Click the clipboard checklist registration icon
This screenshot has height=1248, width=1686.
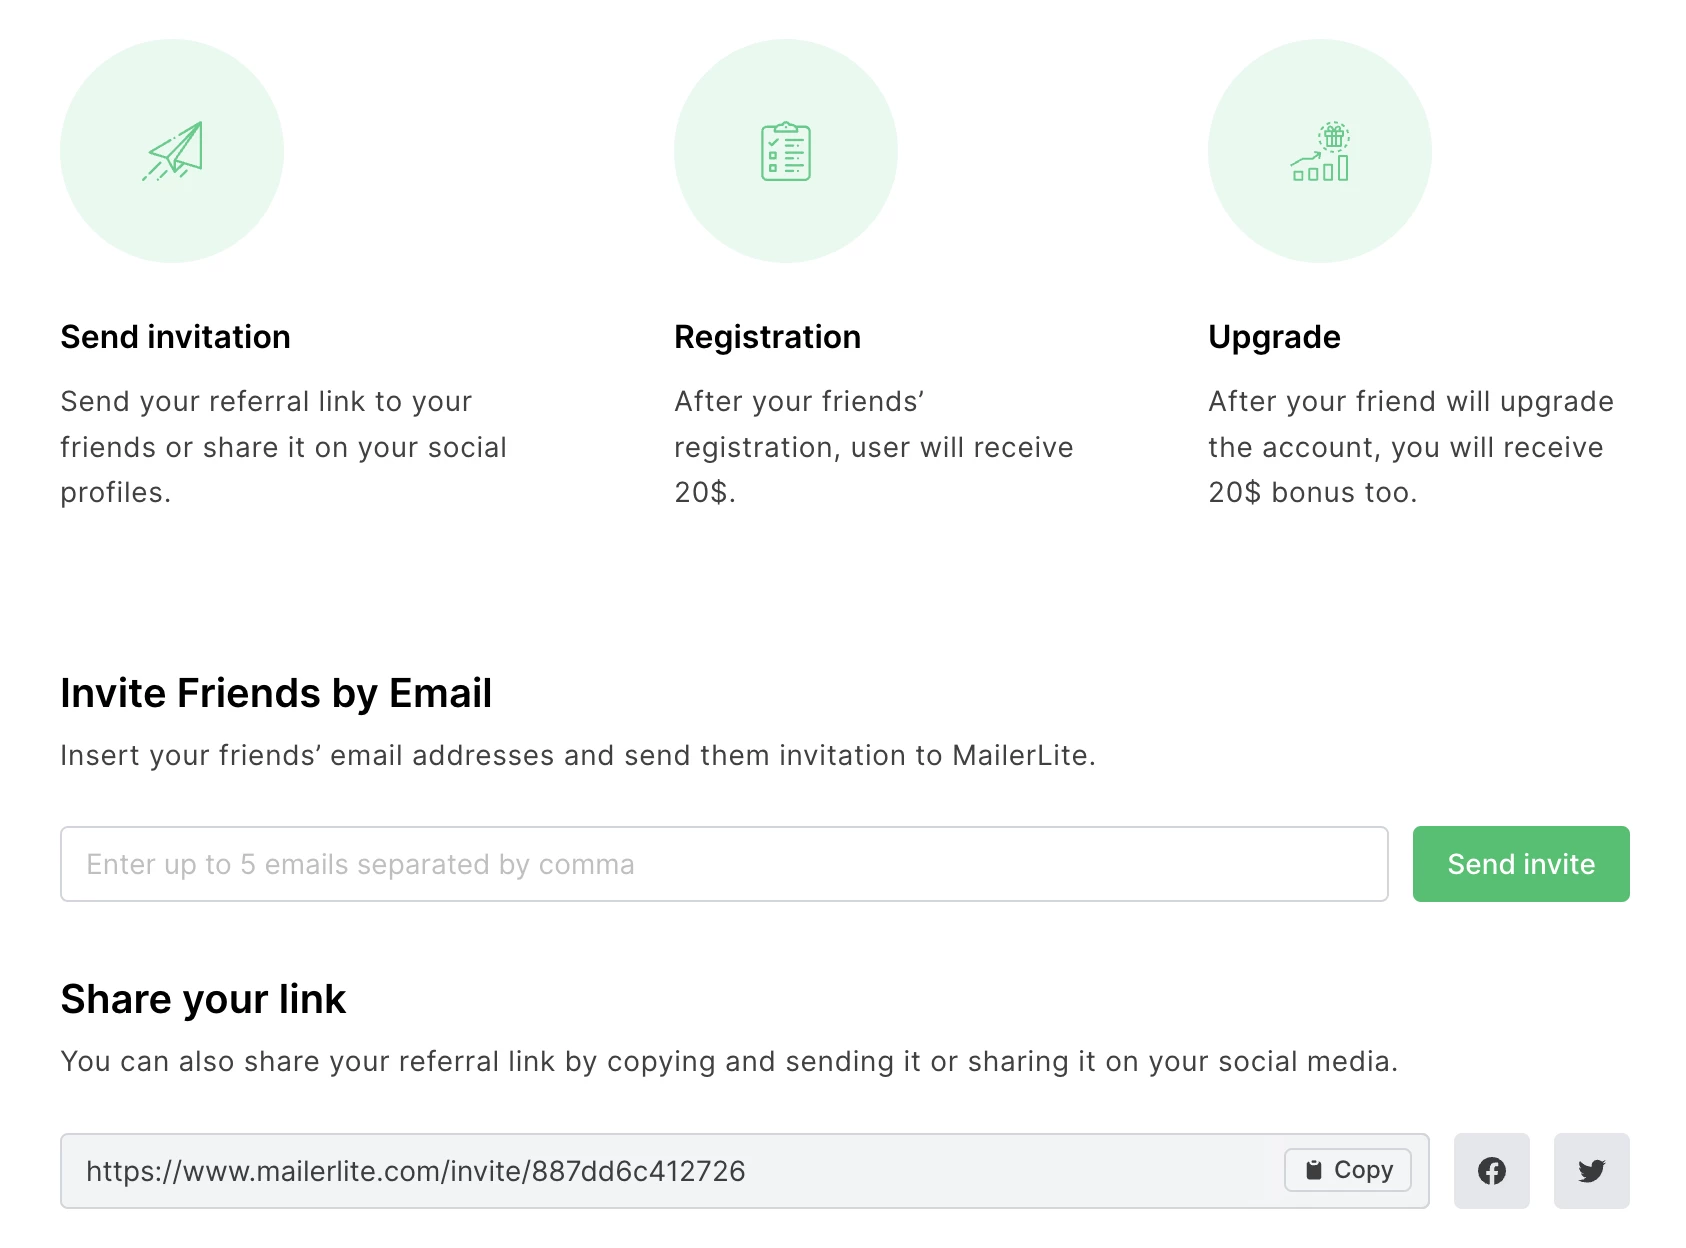tap(786, 151)
